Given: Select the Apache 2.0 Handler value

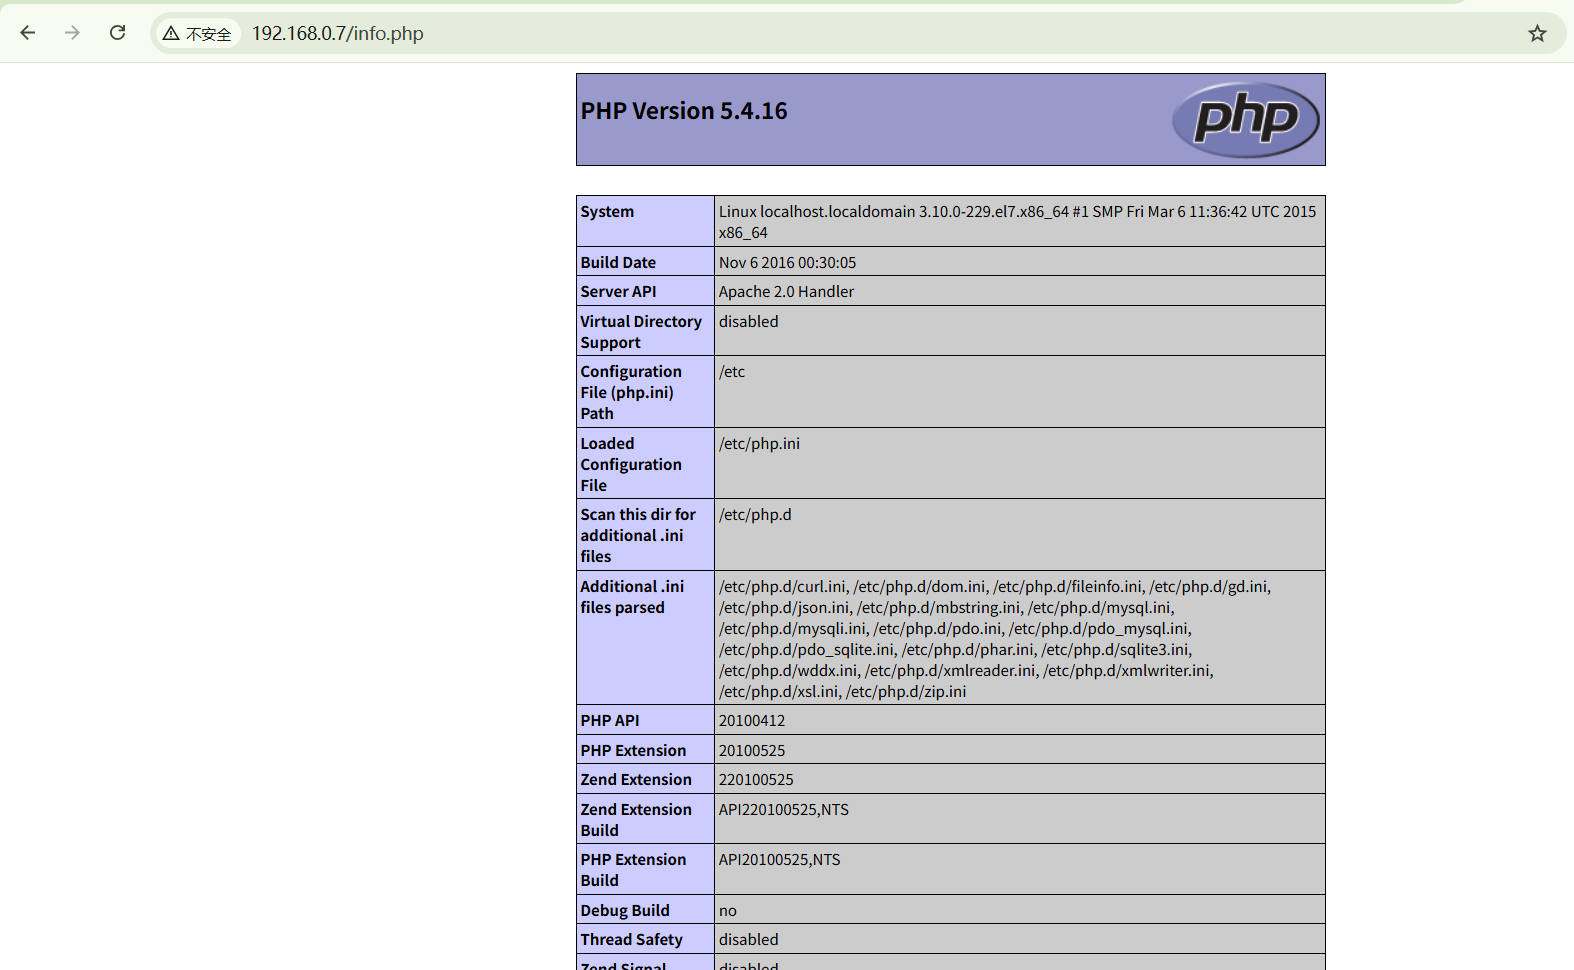Looking at the screenshot, I should click(786, 291).
